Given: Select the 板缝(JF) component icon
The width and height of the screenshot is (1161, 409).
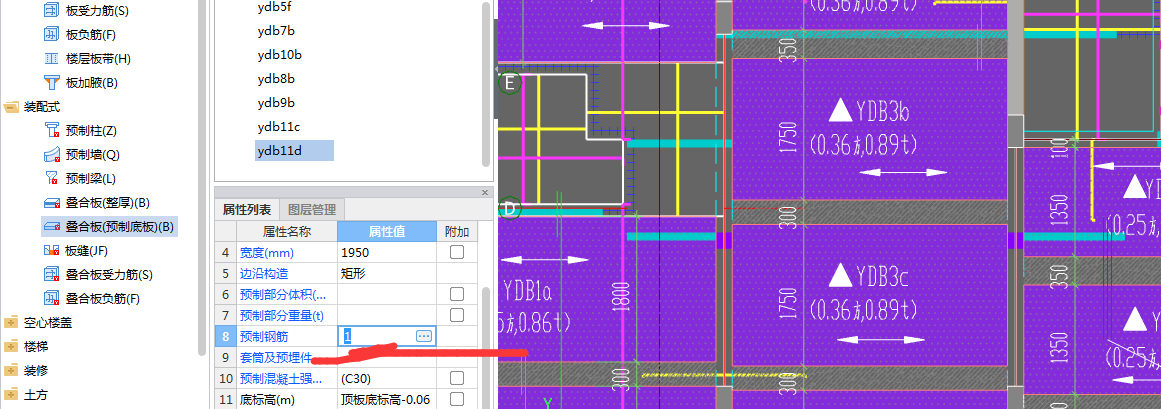Looking at the screenshot, I should [51, 250].
